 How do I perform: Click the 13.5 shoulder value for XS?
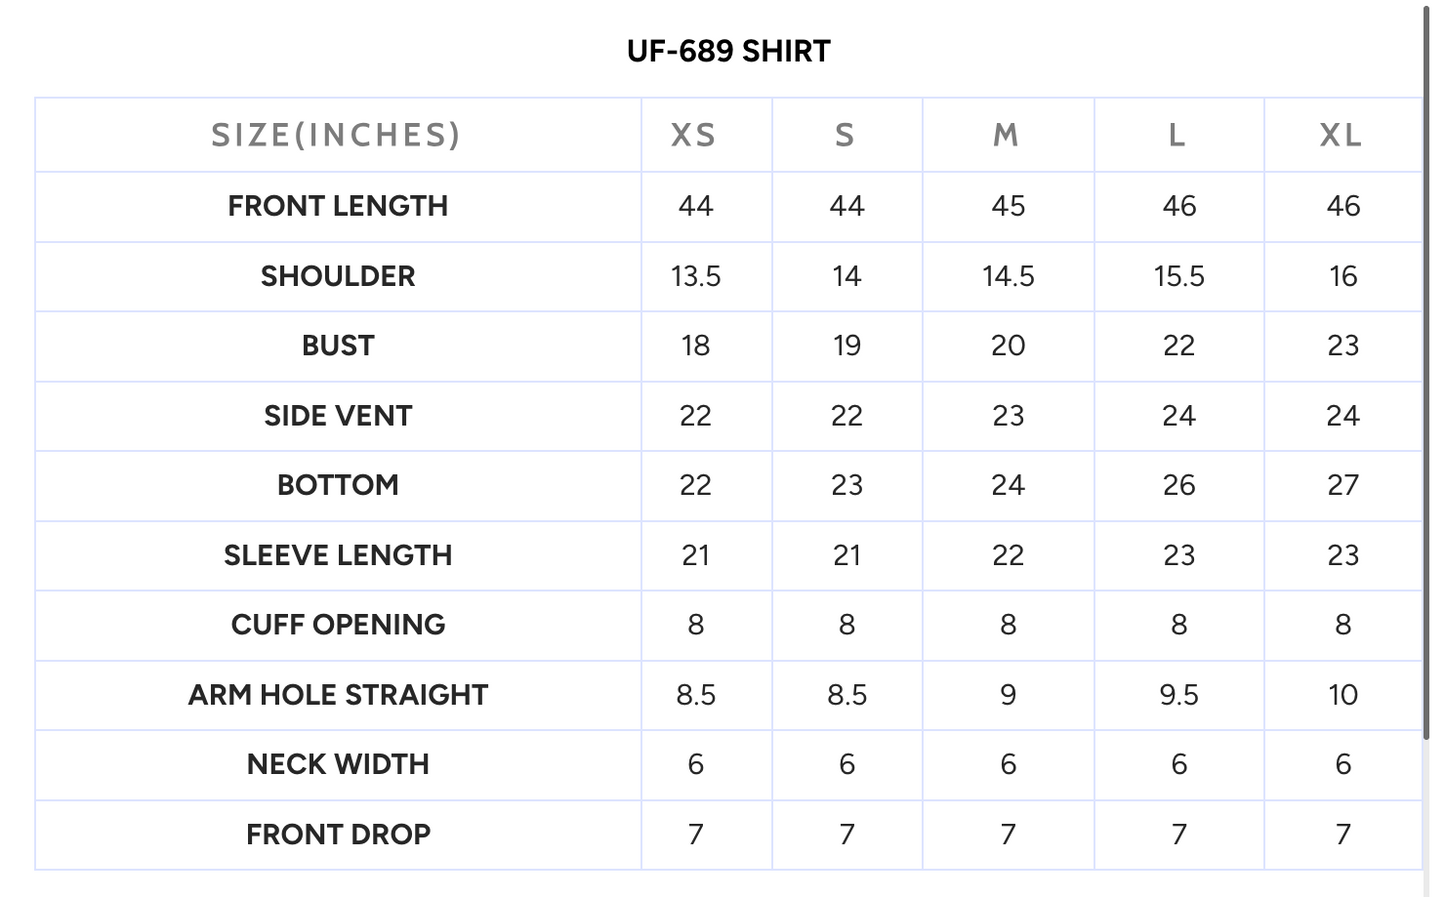pyautogui.click(x=696, y=276)
